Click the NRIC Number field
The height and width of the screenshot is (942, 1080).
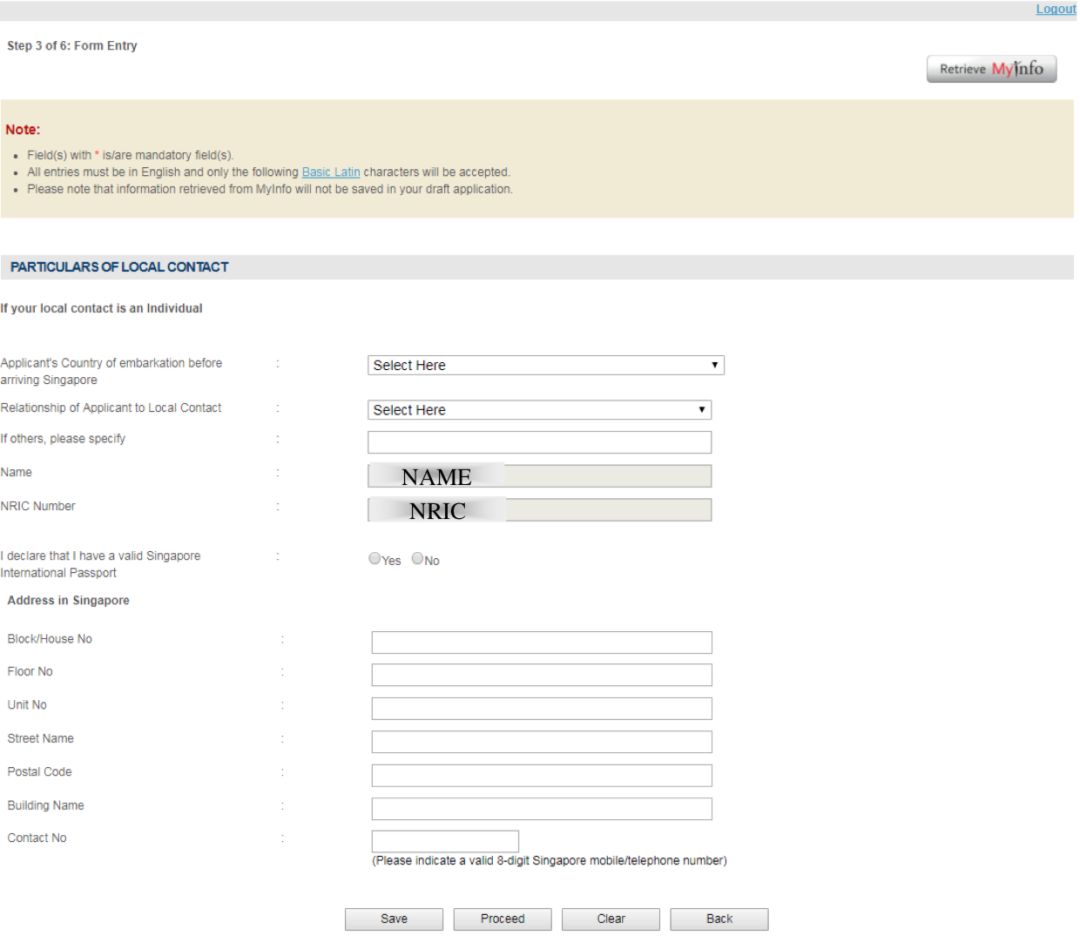(539, 510)
